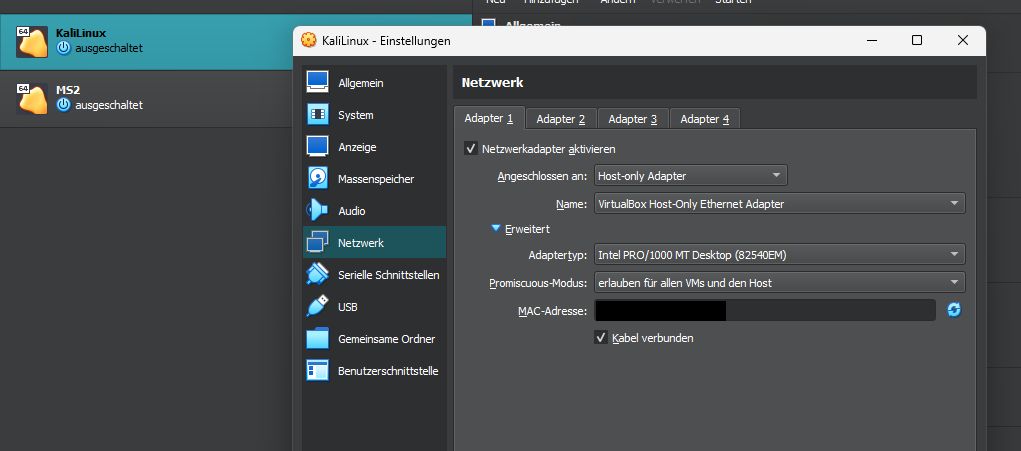Image resolution: width=1021 pixels, height=451 pixels.
Task: Switch to Adapter 3 tab
Action: pos(633,119)
